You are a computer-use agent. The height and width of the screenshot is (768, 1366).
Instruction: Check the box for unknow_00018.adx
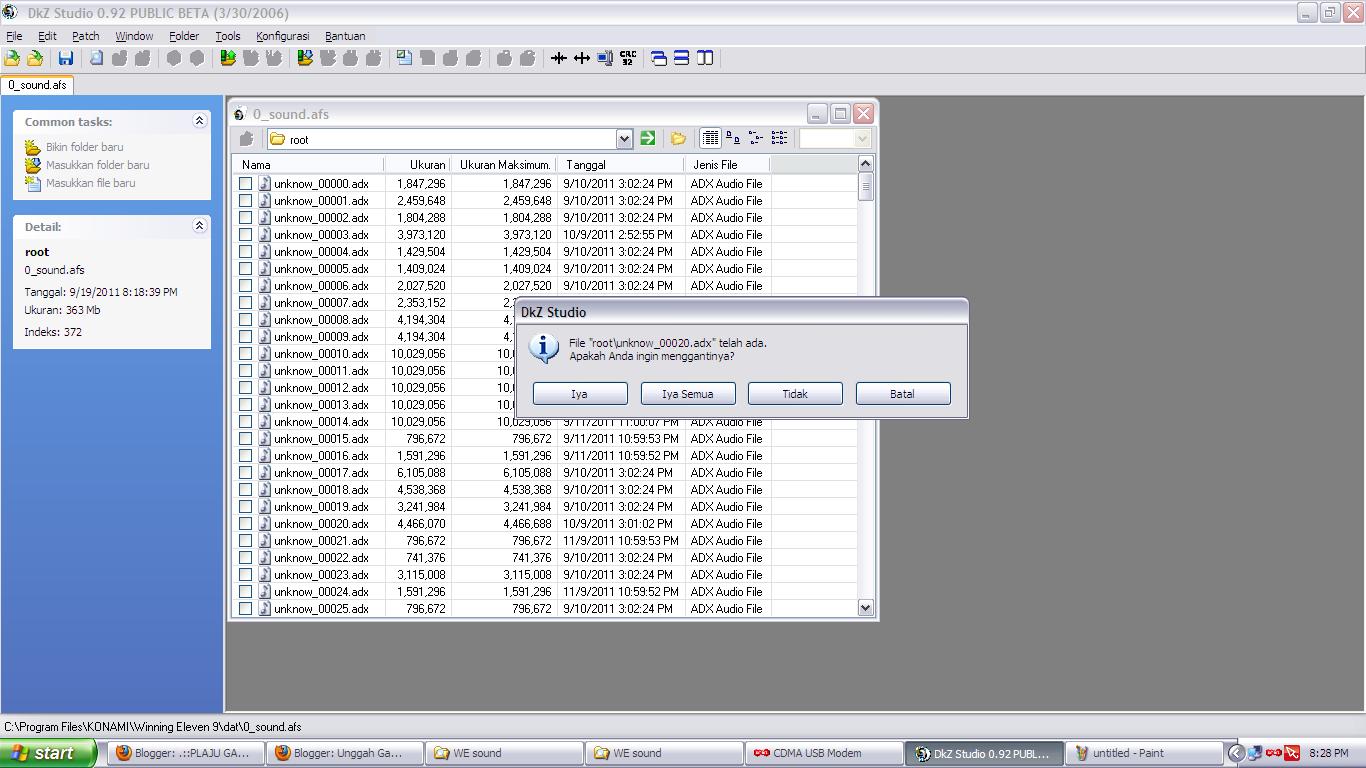(x=245, y=490)
